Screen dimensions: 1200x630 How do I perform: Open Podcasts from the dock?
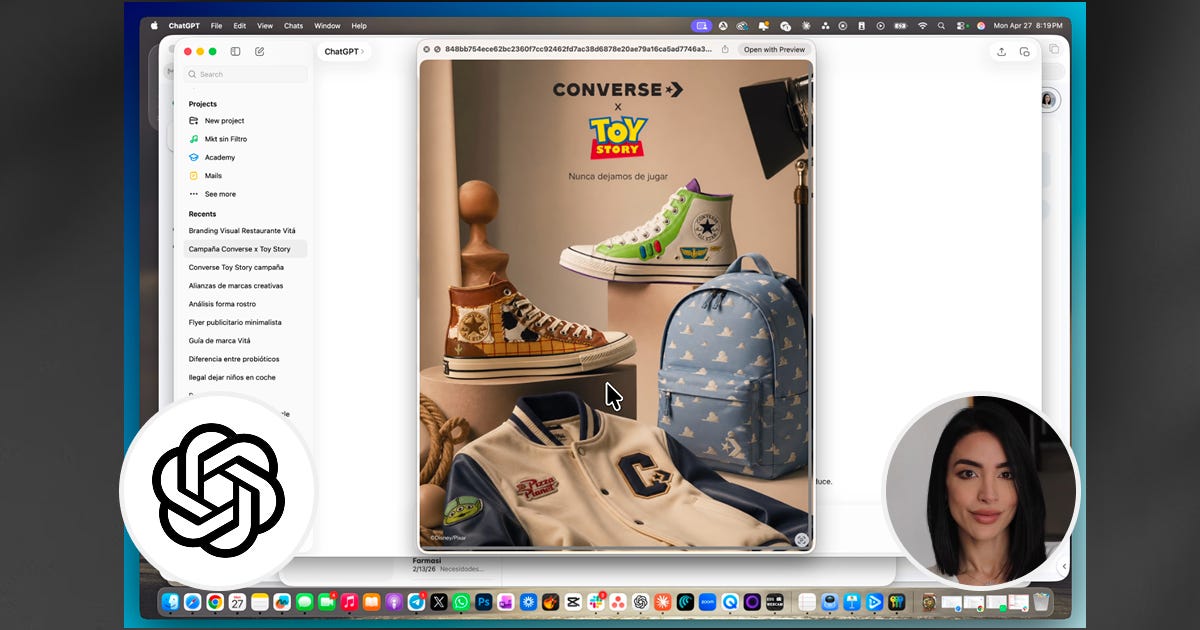tap(394, 602)
